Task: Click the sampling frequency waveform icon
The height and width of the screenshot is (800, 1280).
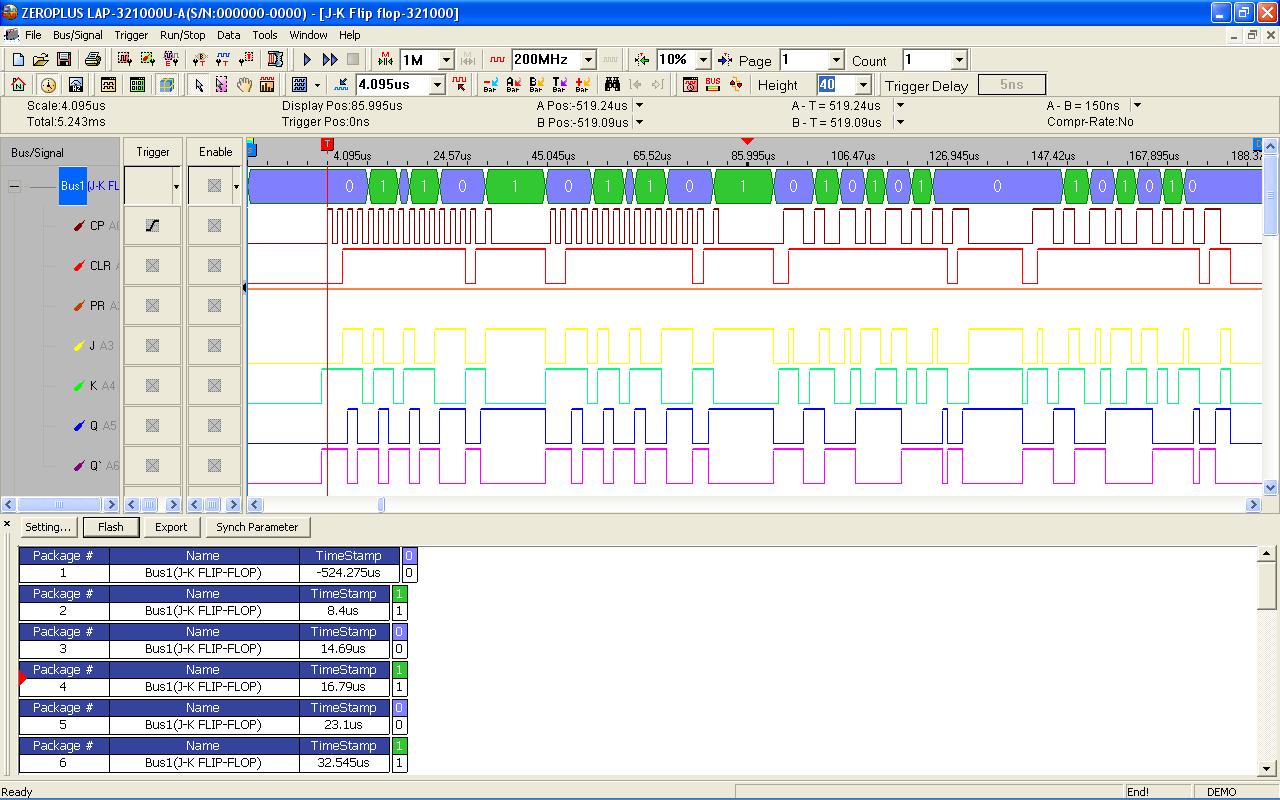Action: [x=497, y=60]
